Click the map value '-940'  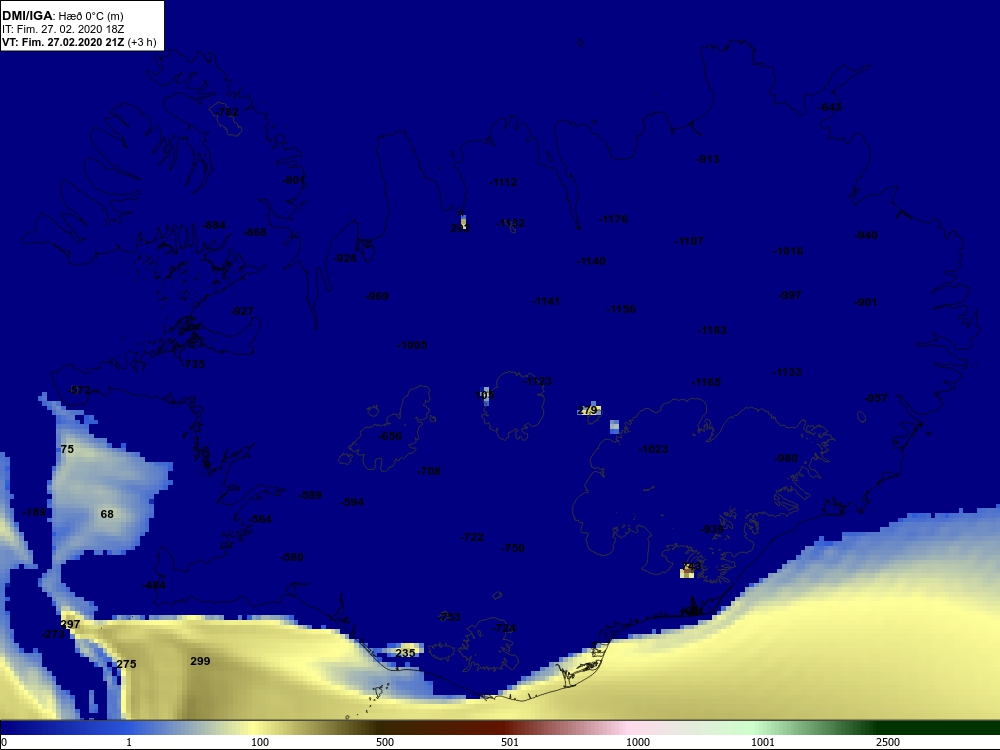[866, 235]
